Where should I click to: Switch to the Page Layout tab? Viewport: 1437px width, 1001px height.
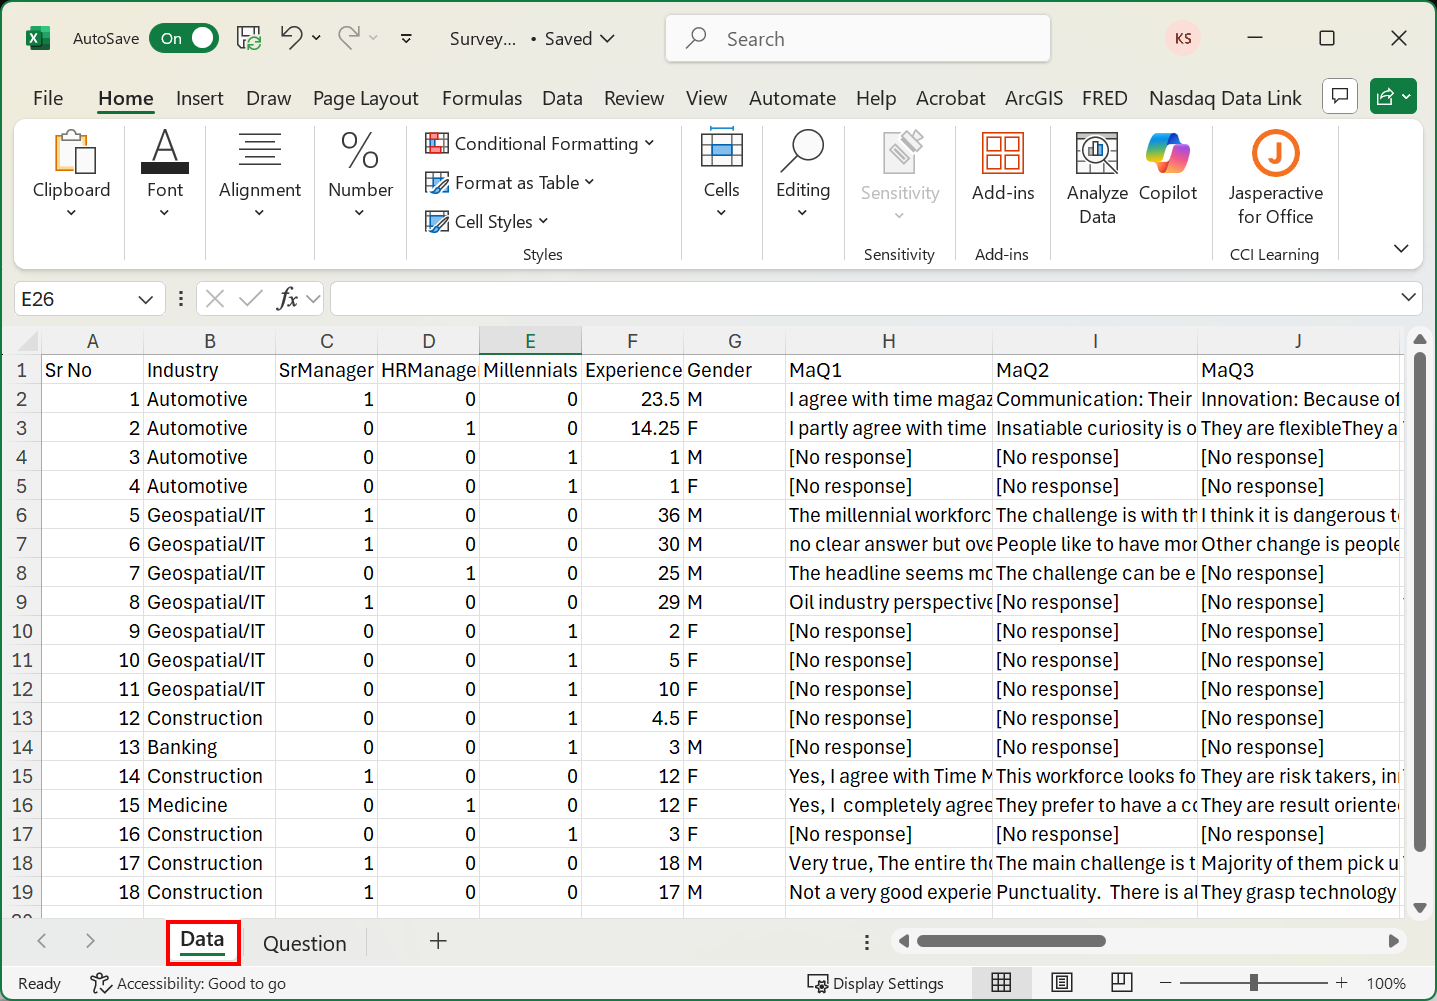pos(365,98)
